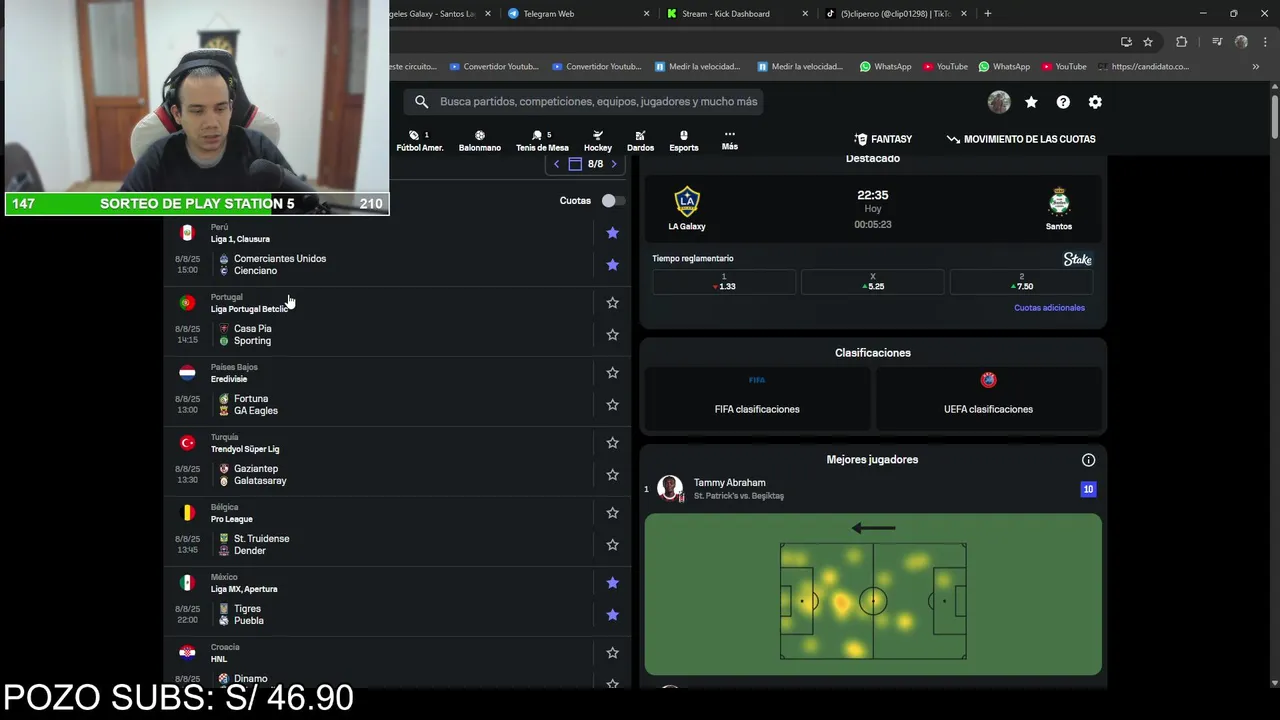Open a new browser tab
Screen dimensions: 1280x720
coord(987,14)
